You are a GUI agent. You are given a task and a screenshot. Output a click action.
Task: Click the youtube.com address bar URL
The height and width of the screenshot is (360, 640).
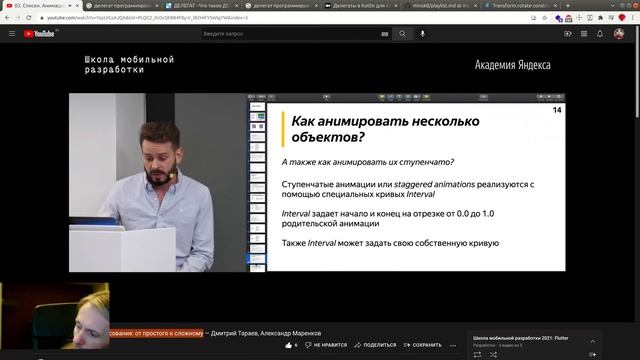[147, 18]
